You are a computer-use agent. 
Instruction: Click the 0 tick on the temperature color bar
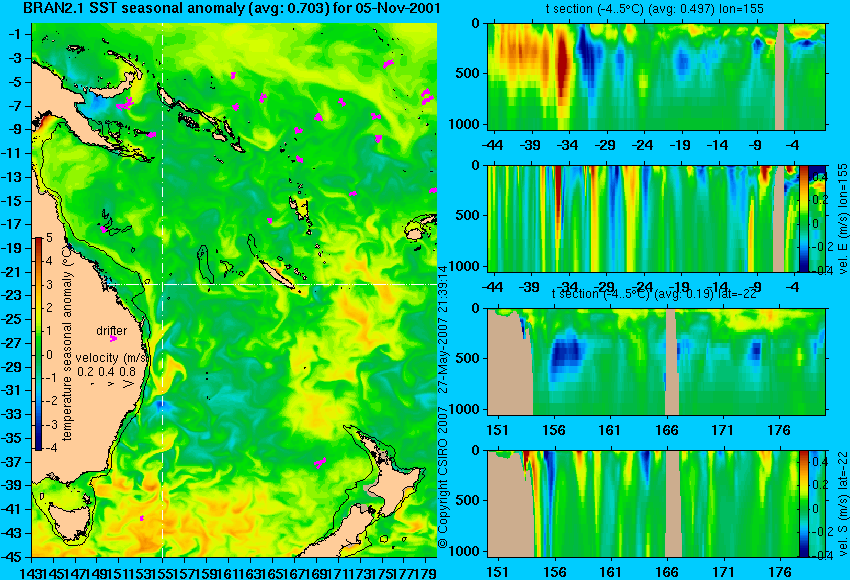49,355
